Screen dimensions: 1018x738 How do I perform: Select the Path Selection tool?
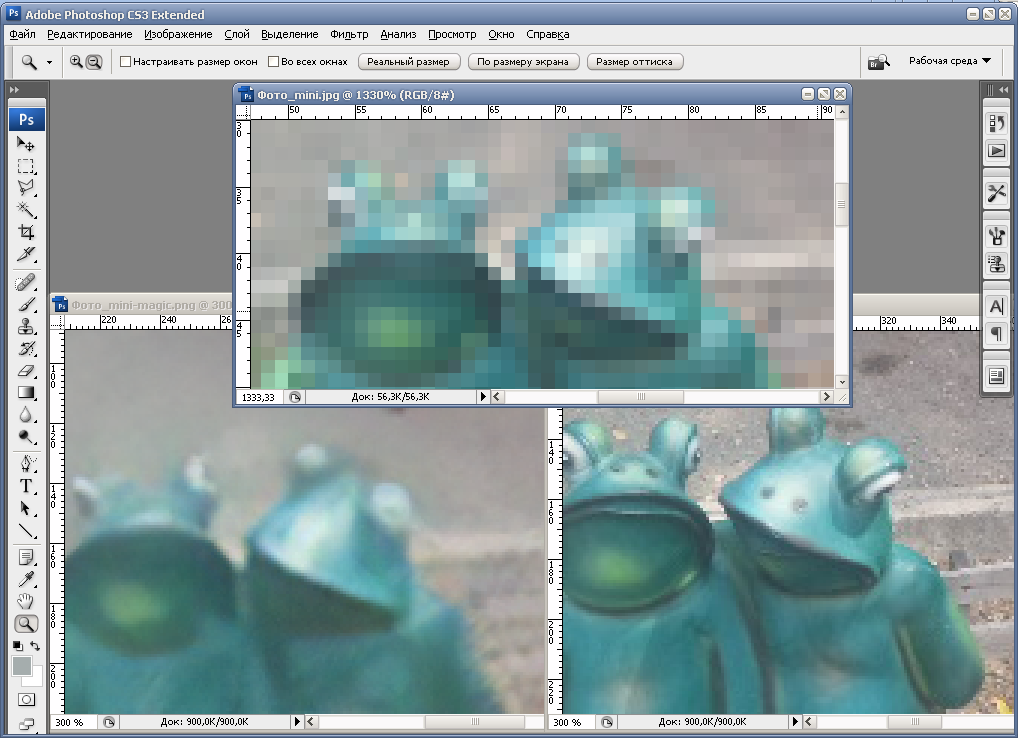click(26, 508)
